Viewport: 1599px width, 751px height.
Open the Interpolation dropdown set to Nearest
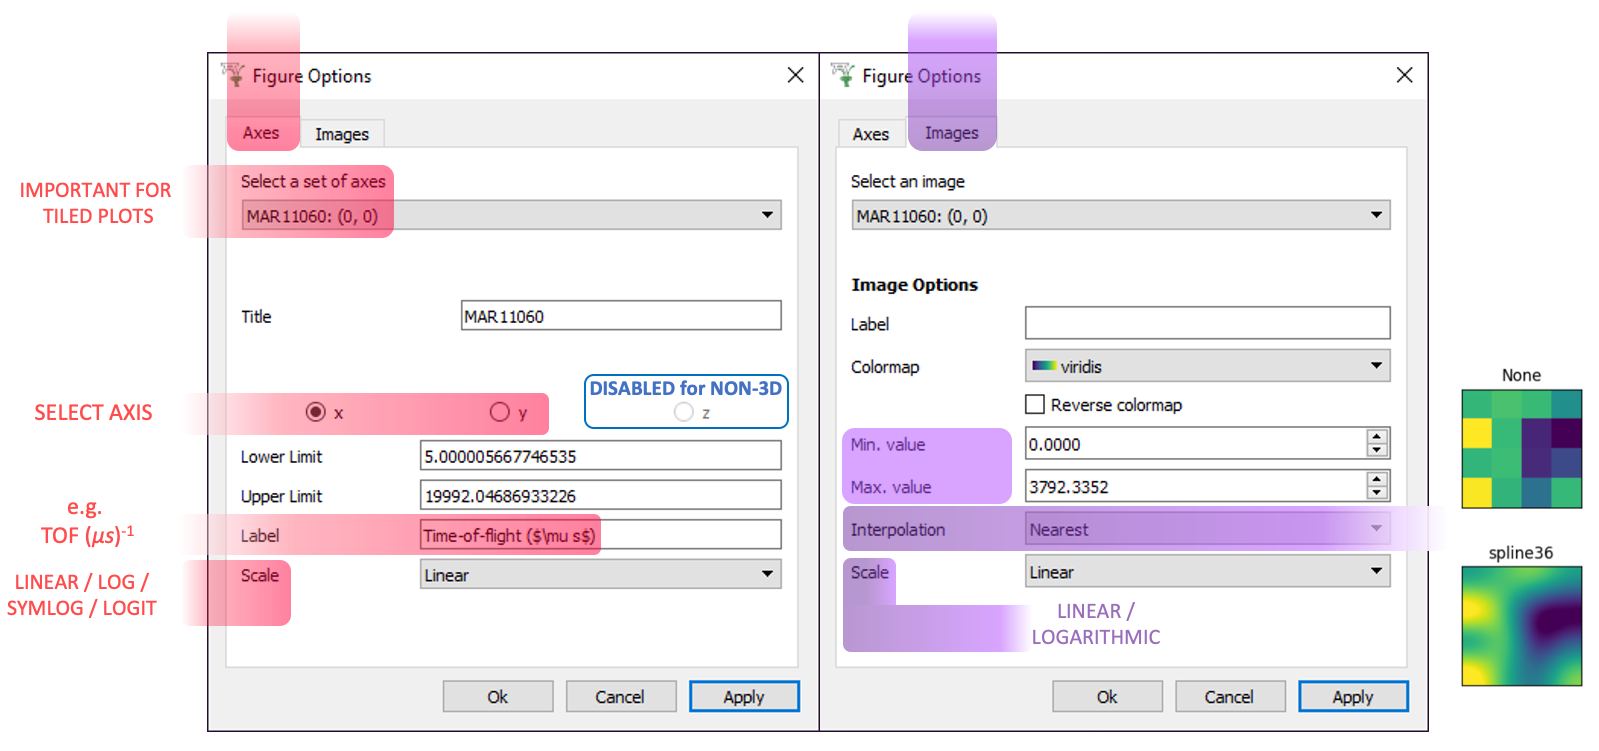click(x=1207, y=529)
